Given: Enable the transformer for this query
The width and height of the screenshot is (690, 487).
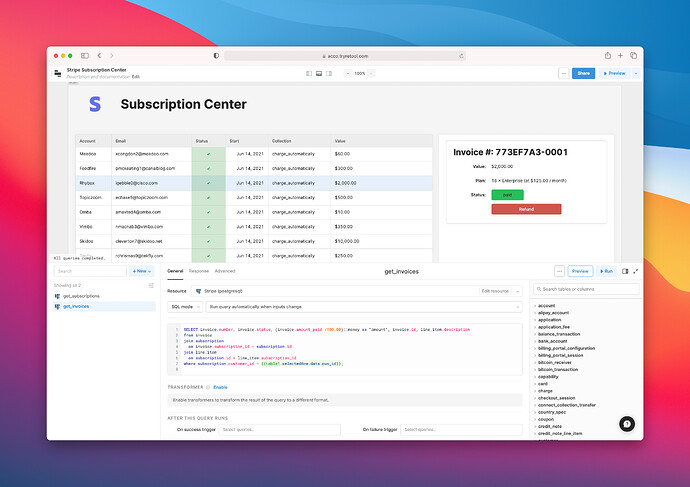Looking at the screenshot, I should point(220,386).
